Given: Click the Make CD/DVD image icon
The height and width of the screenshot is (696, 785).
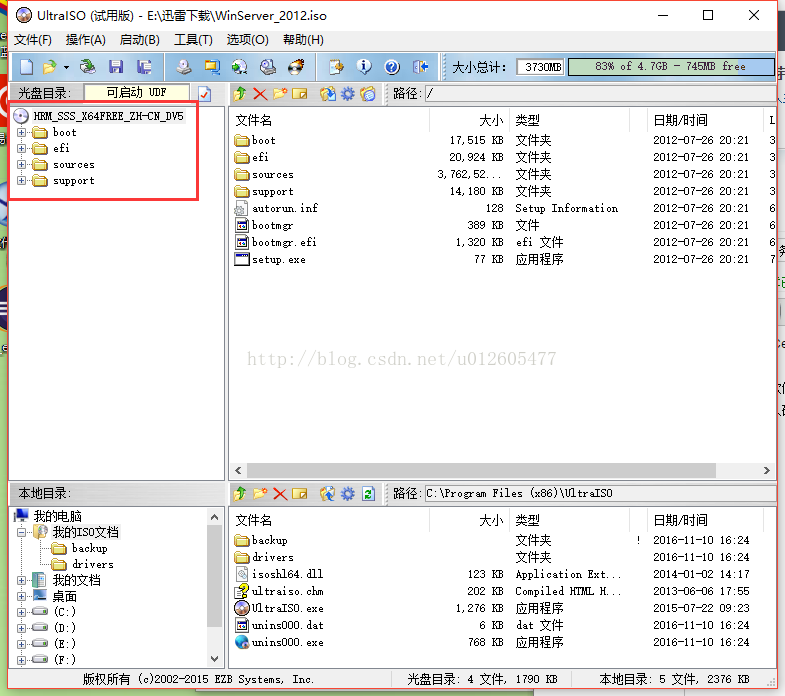Looking at the screenshot, I should tap(184, 67).
